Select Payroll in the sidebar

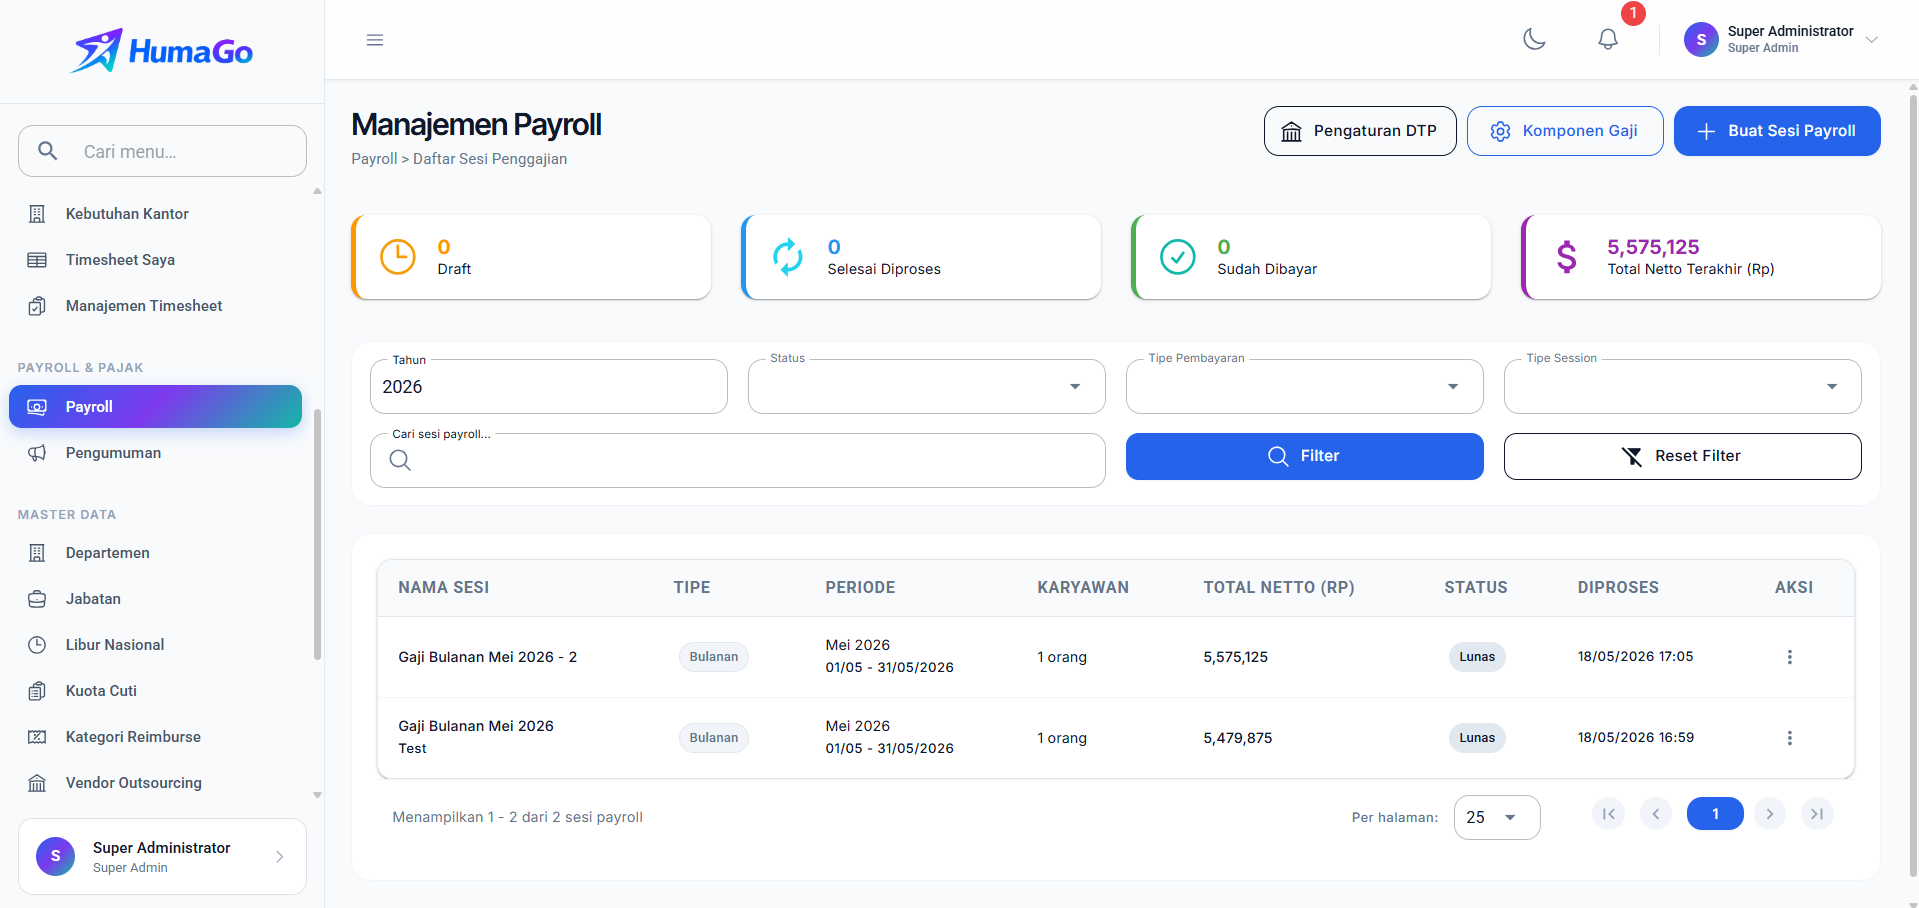[x=156, y=407]
